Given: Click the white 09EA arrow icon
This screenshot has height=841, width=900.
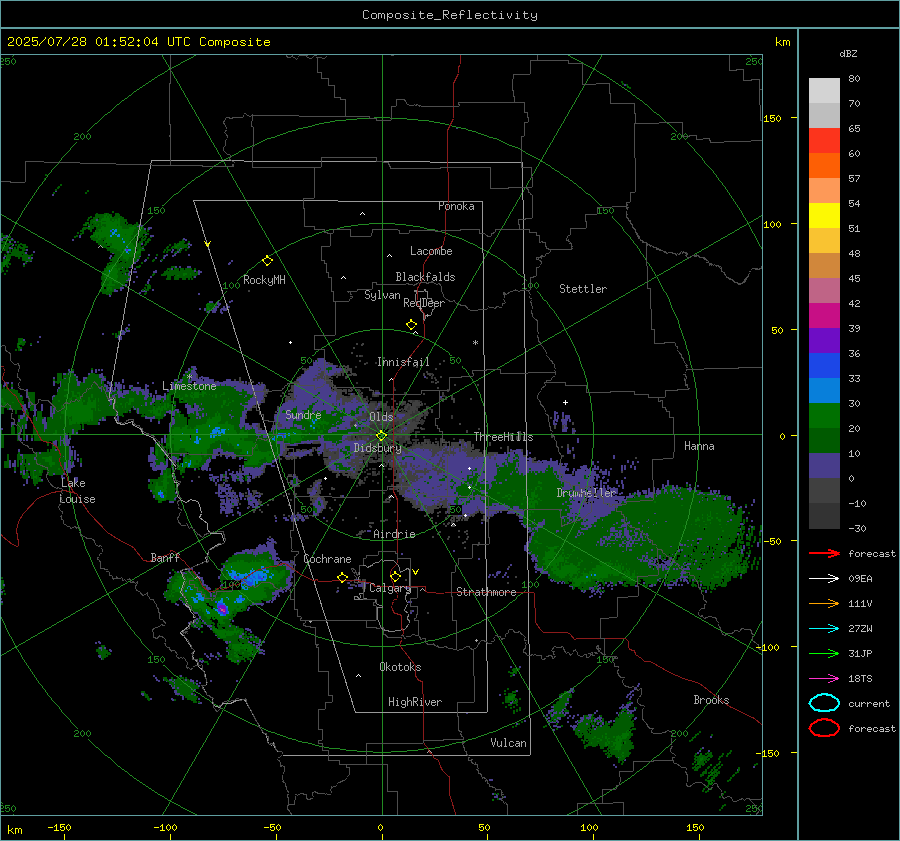Looking at the screenshot, I should tap(824, 579).
